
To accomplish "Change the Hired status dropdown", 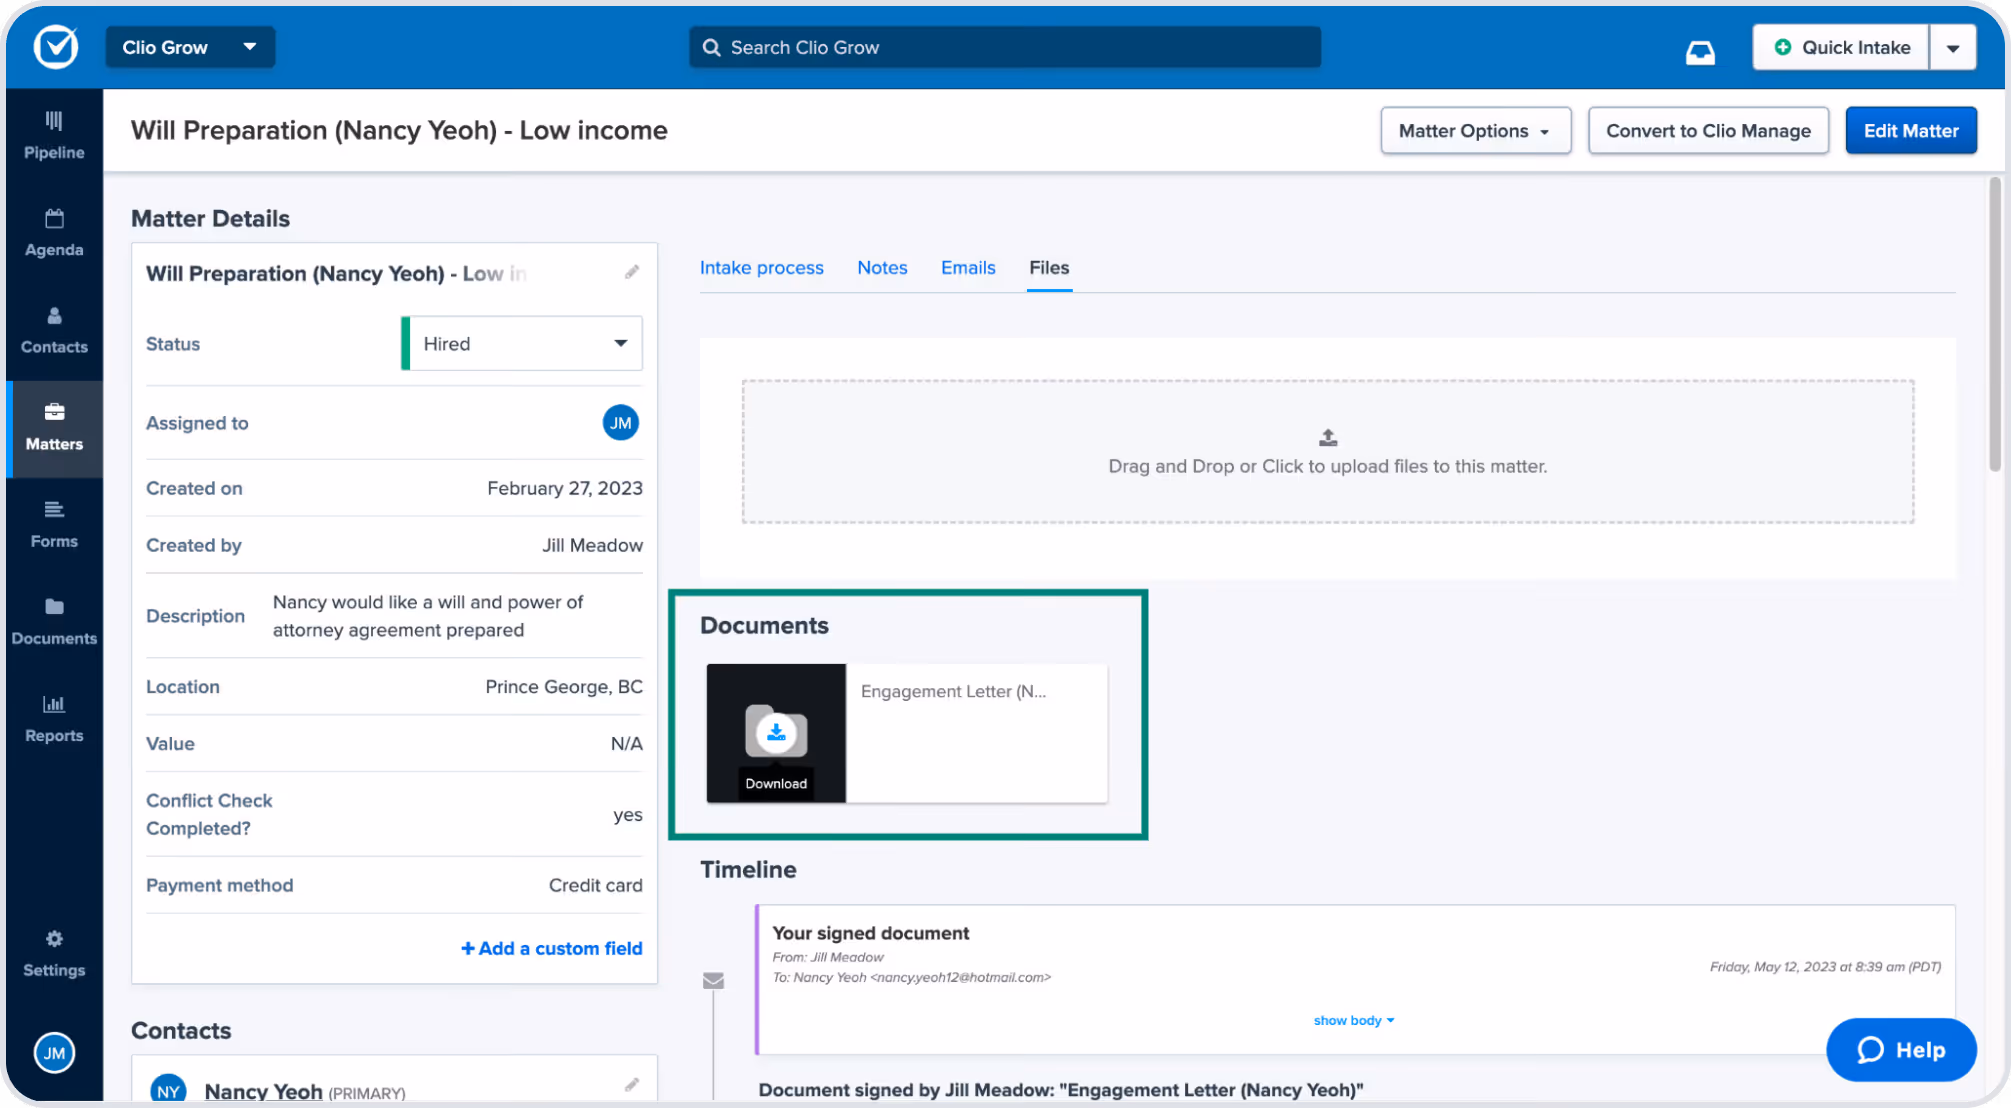I will pos(522,343).
